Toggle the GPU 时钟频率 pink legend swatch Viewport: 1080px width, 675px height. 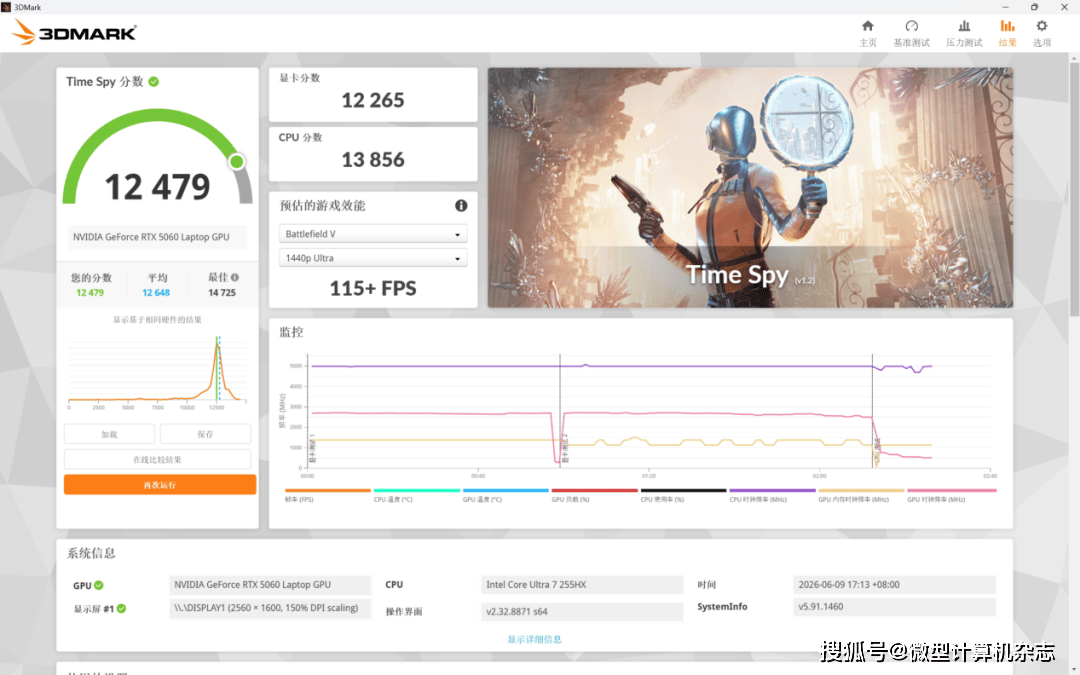[951, 490]
